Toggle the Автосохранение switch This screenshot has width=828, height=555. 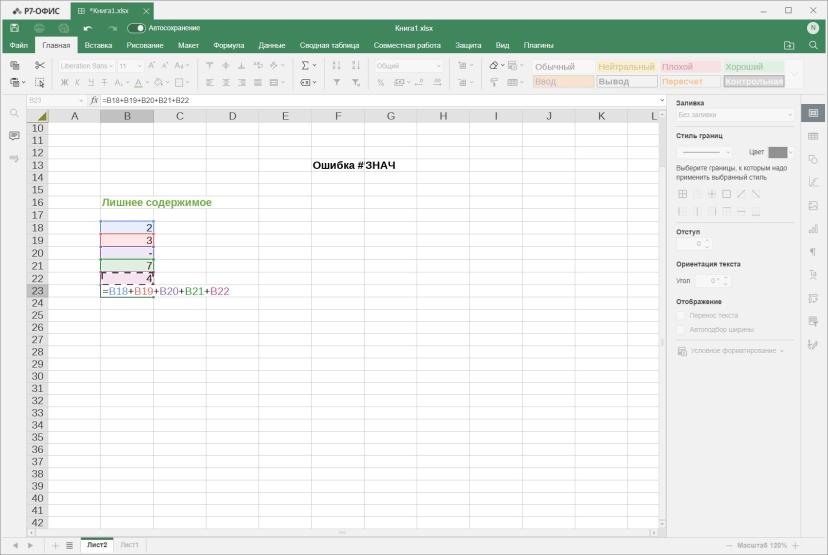[136, 28]
